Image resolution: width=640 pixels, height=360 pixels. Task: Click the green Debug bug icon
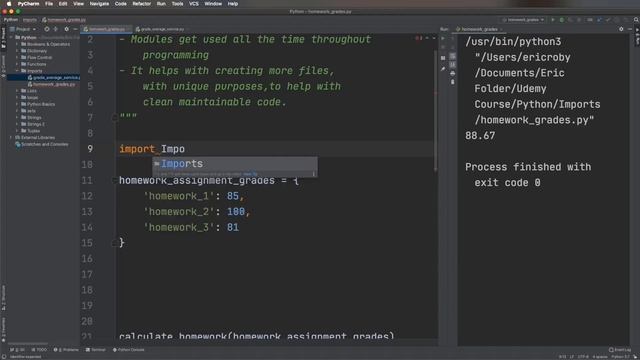[562, 20]
